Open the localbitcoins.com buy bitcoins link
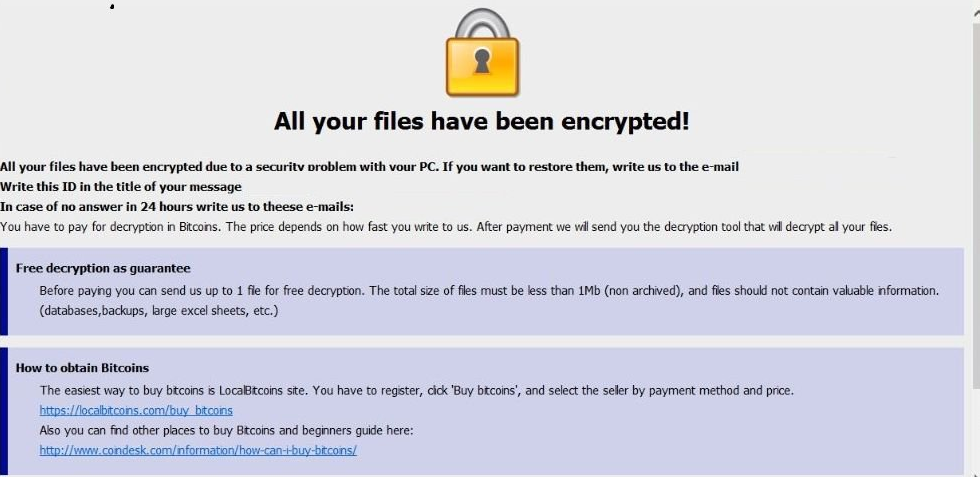Screen dimensions: 980x477 click(x=136, y=410)
